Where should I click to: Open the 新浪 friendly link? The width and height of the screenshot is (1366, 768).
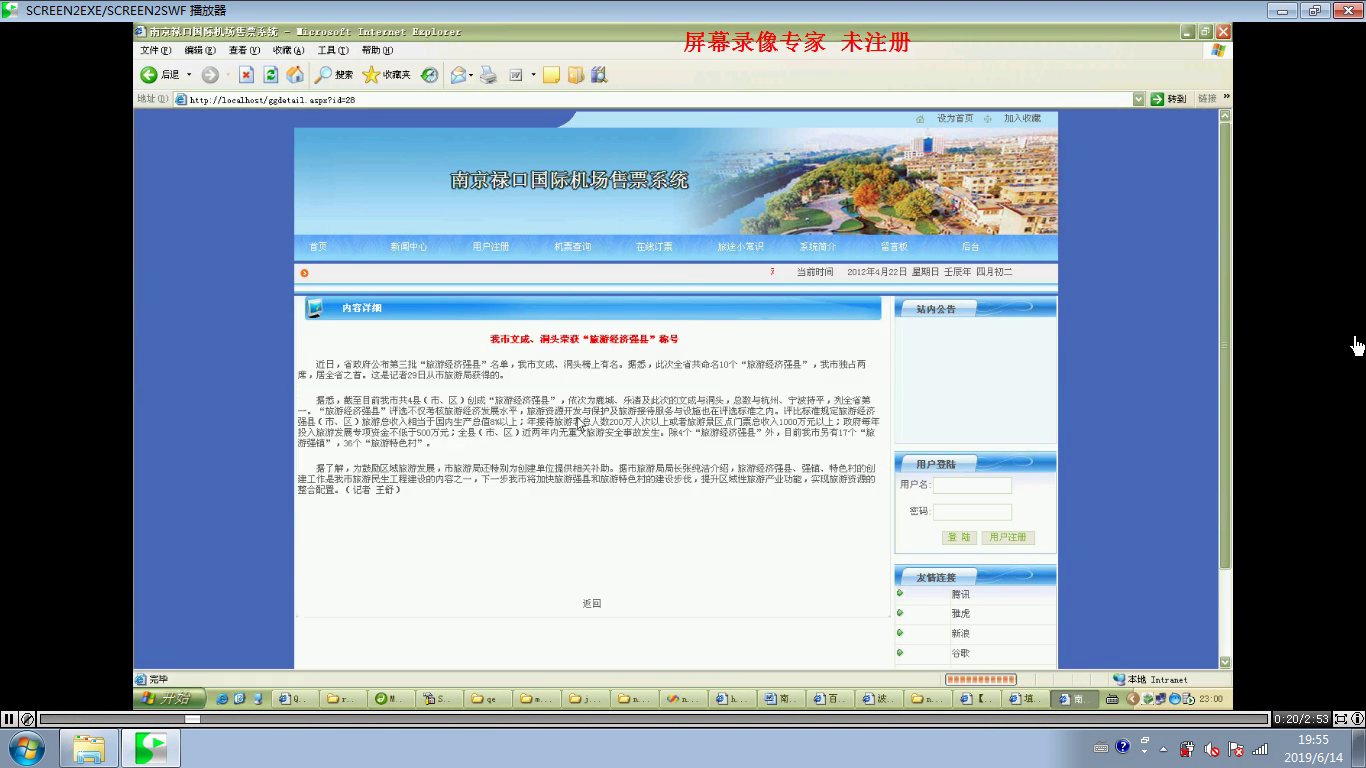tap(960, 634)
